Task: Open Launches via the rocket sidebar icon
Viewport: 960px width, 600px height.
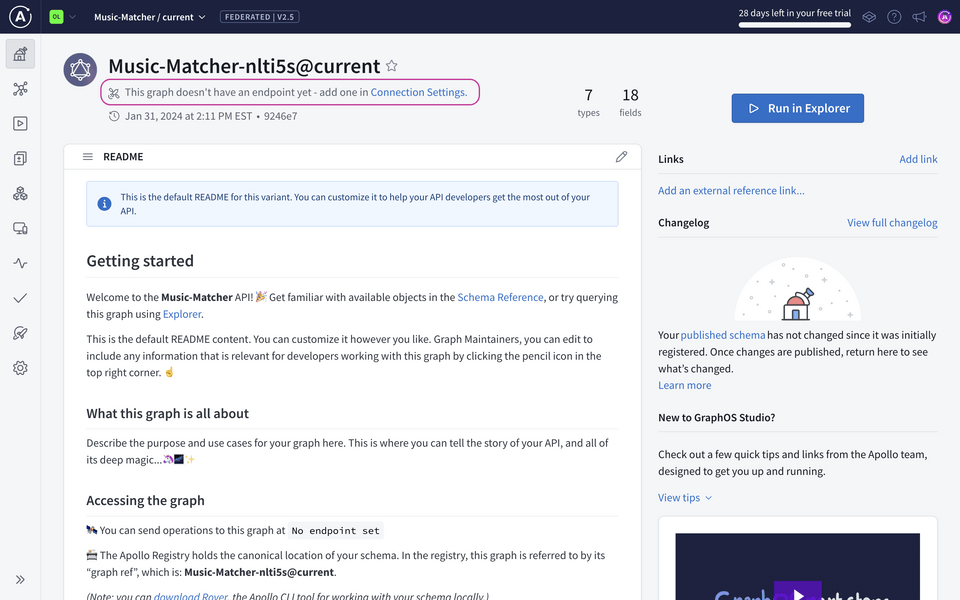Action: coord(20,332)
